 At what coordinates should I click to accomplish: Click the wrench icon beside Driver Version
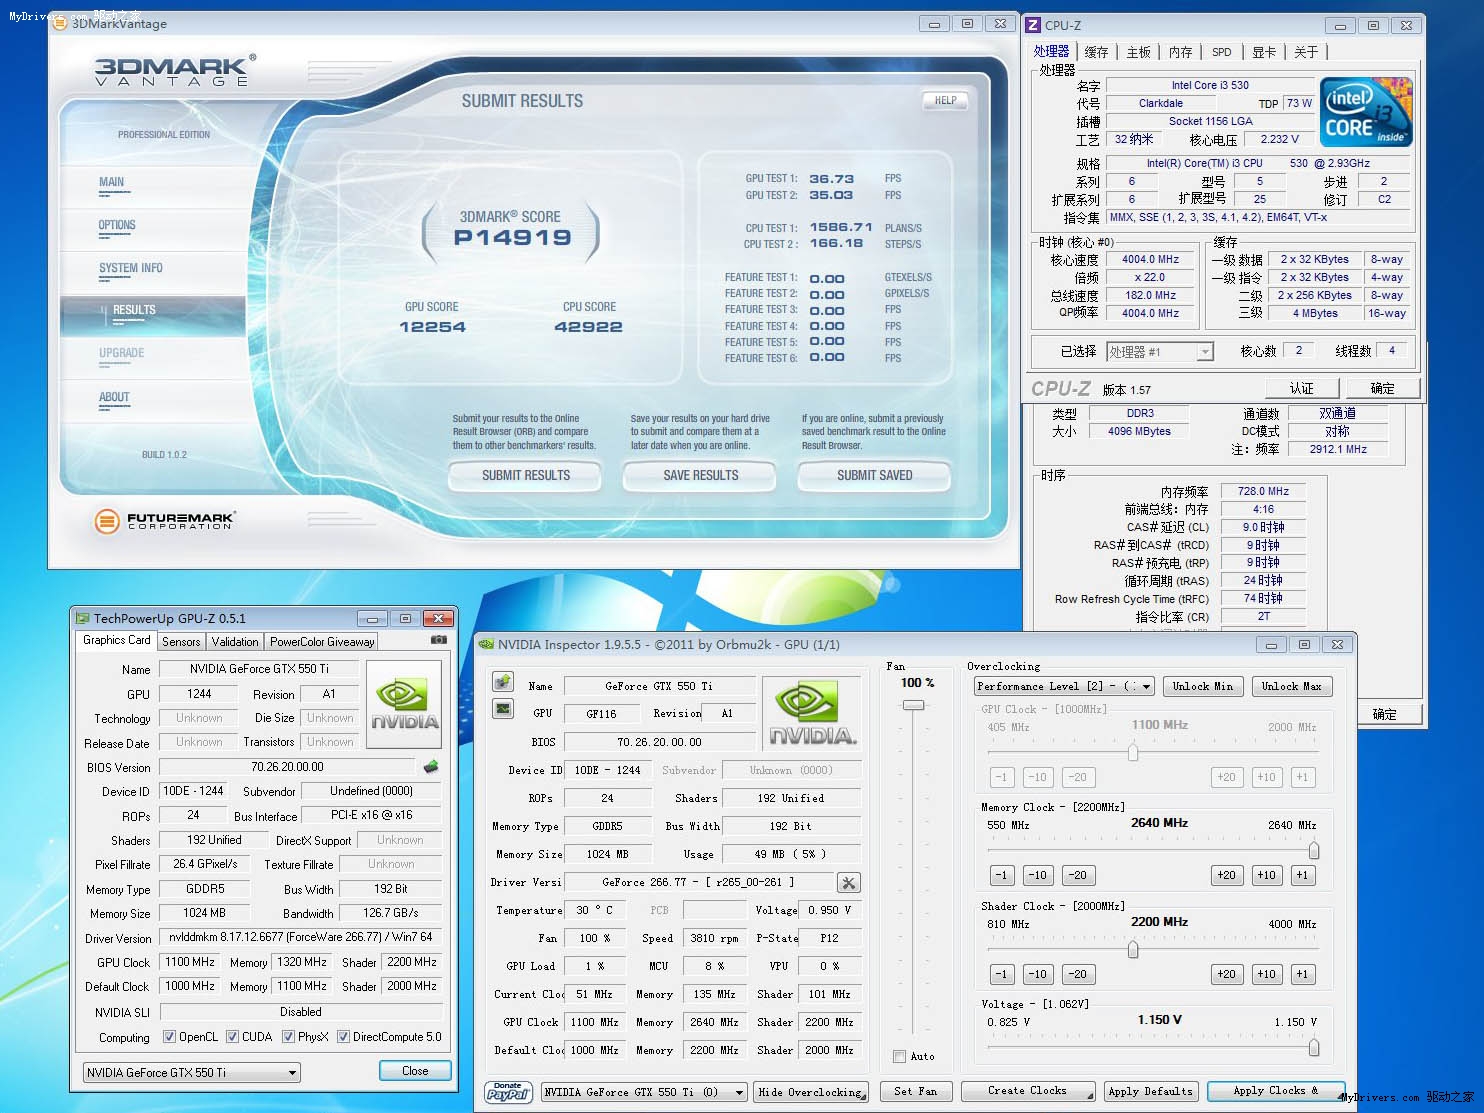(x=848, y=883)
